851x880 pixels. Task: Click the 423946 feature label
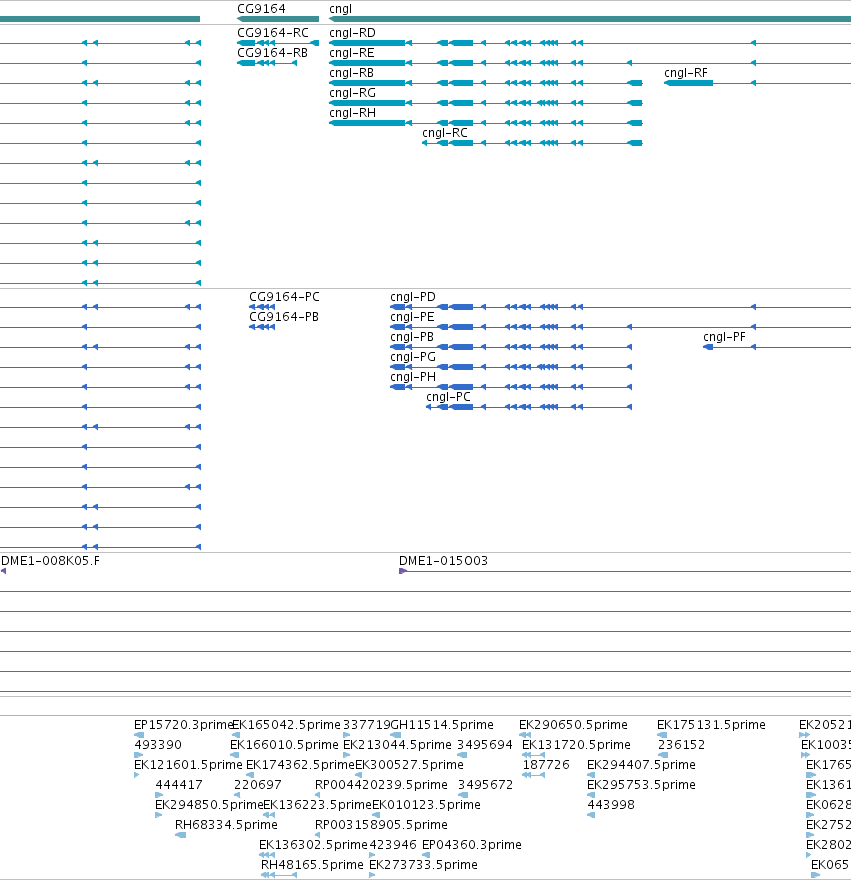coord(393,845)
